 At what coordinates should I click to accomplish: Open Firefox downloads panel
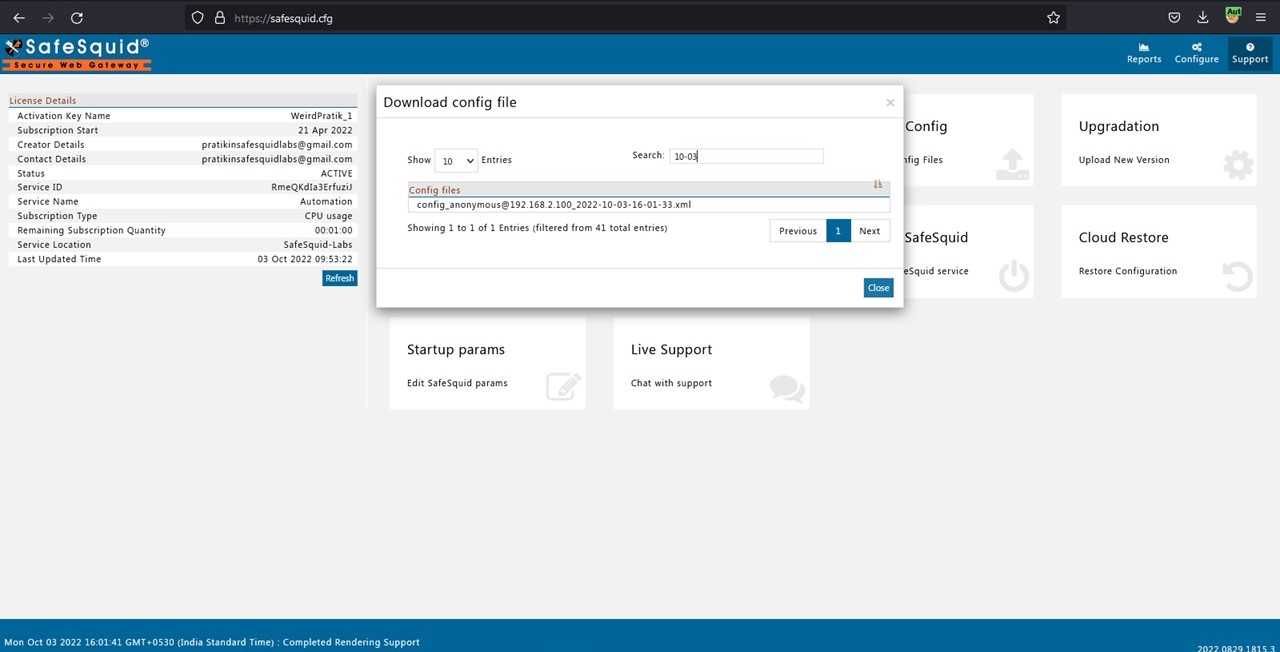(1203, 18)
